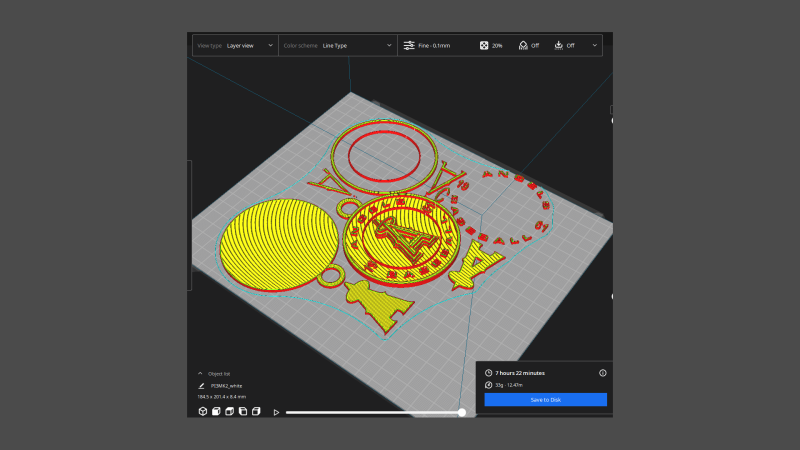
Task: Open the print settings sliders icon
Action: (409, 45)
